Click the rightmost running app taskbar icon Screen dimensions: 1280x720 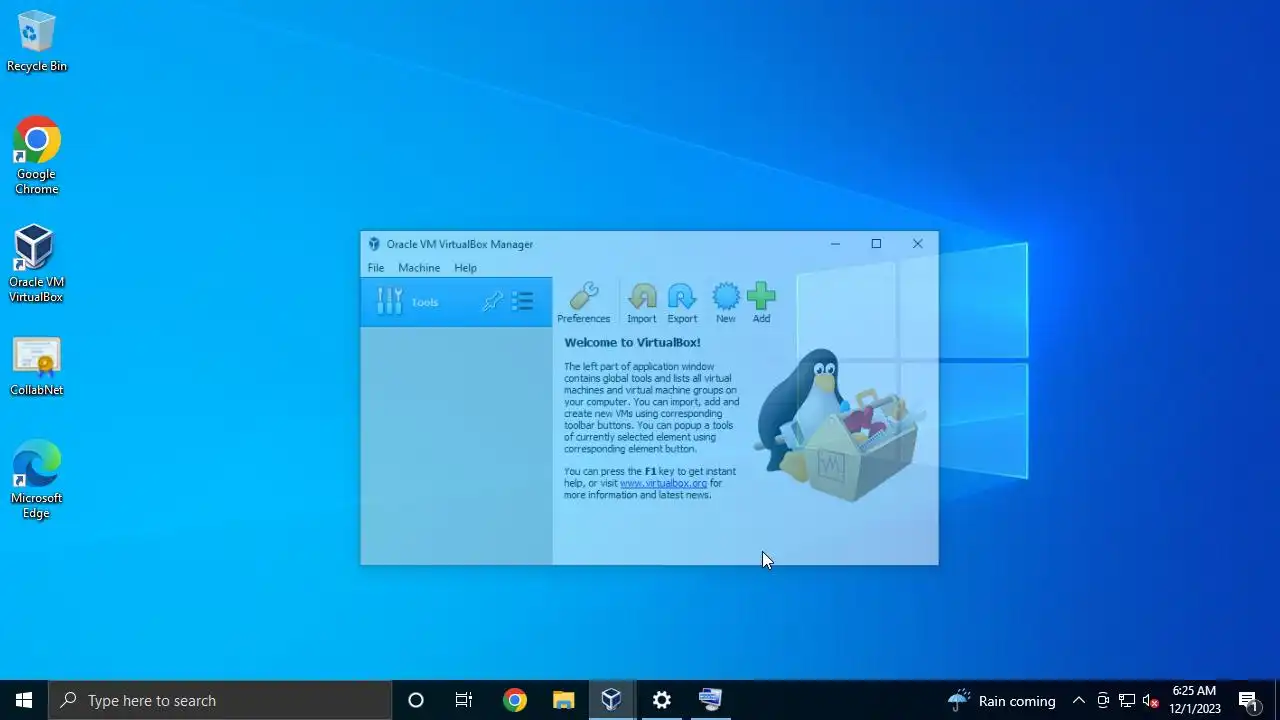click(710, 700)
